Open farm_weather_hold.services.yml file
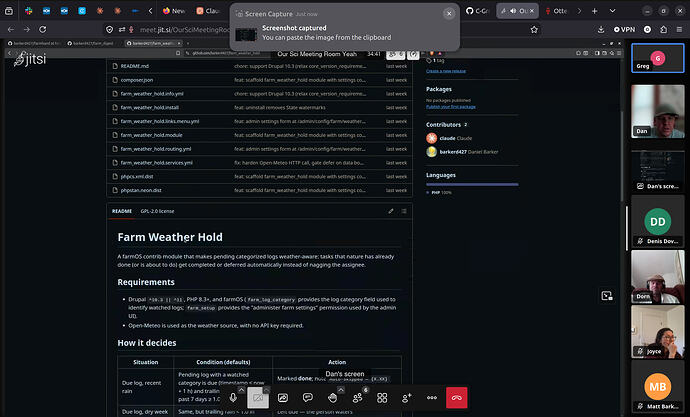 click(157, 163)
